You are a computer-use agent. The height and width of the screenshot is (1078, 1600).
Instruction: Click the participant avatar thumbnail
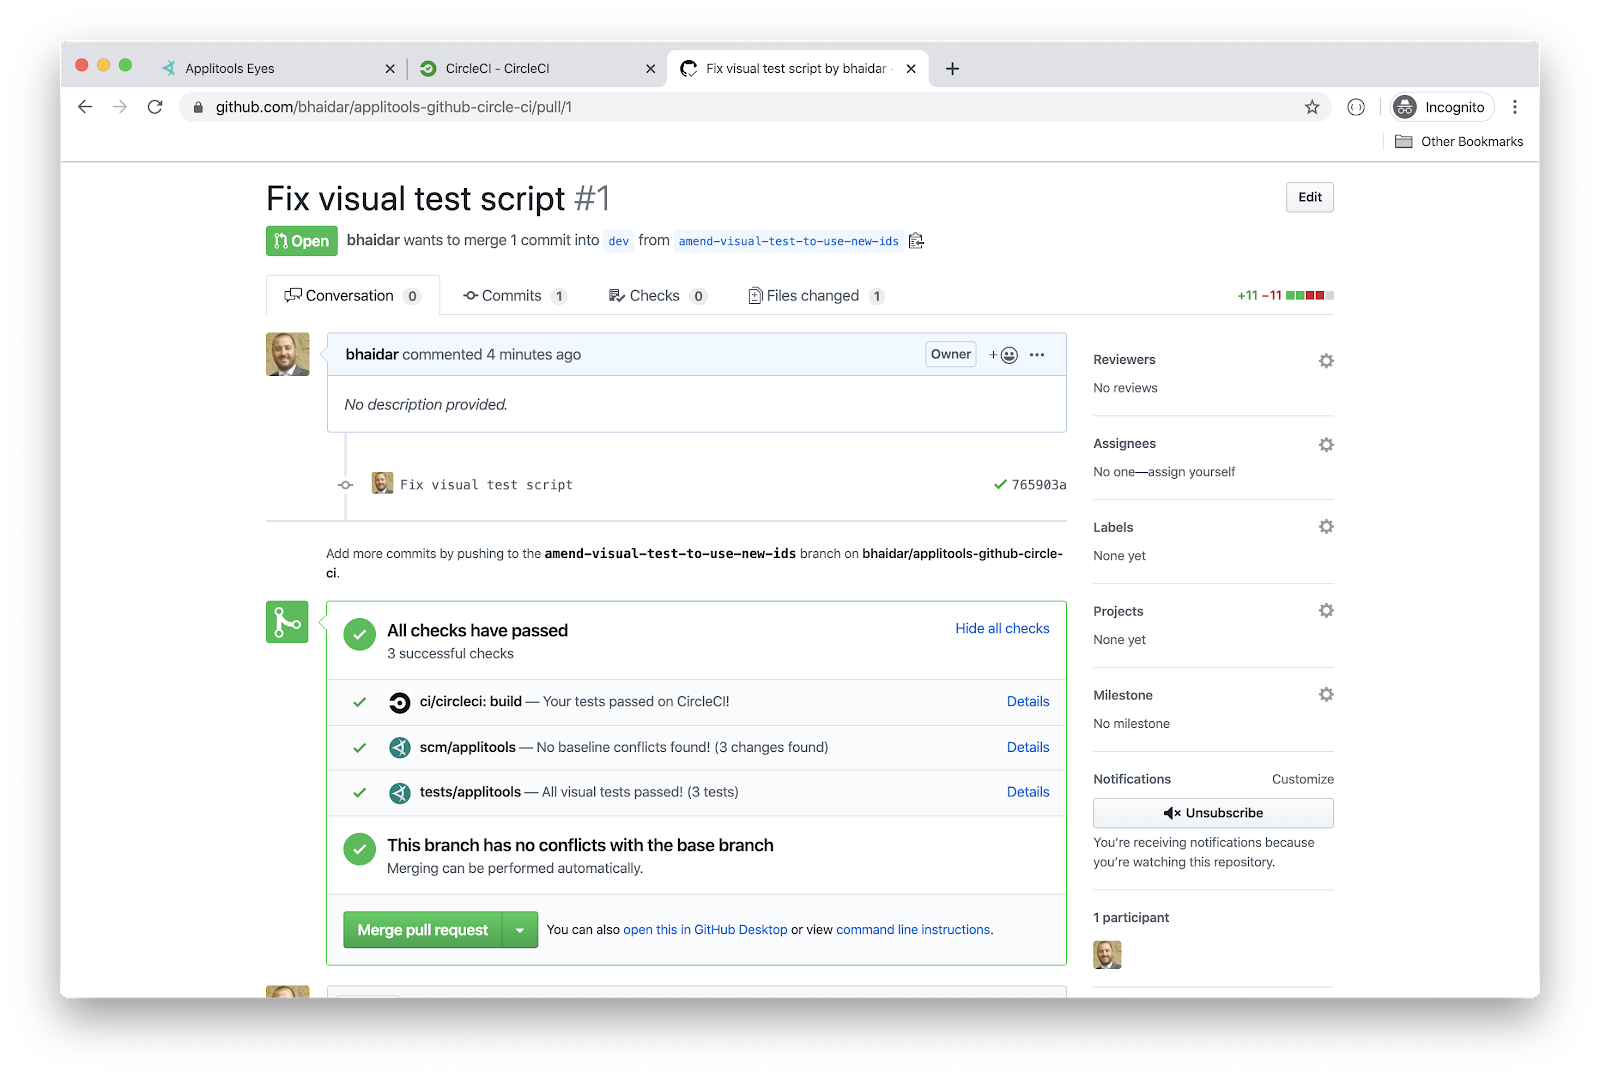tap(1107, 955)
